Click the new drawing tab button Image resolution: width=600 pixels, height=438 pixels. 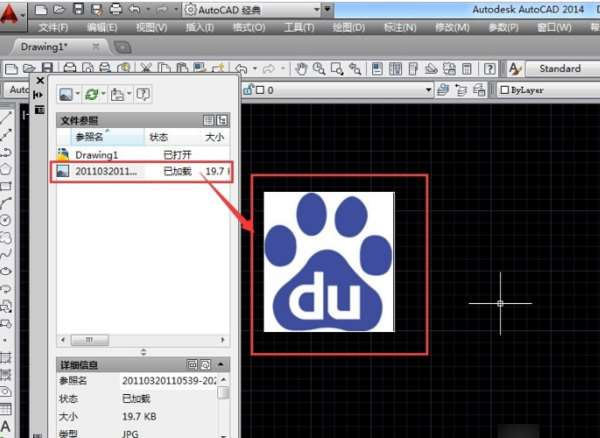pos(123,47)
